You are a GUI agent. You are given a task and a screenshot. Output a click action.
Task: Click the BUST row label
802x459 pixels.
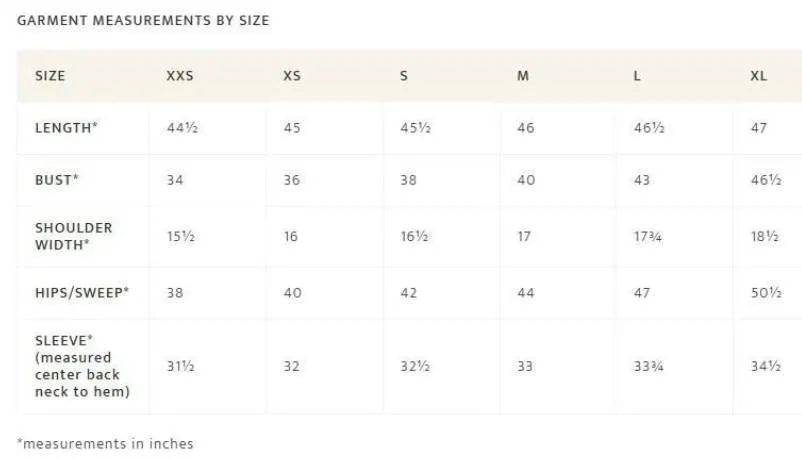pos(57,180)
